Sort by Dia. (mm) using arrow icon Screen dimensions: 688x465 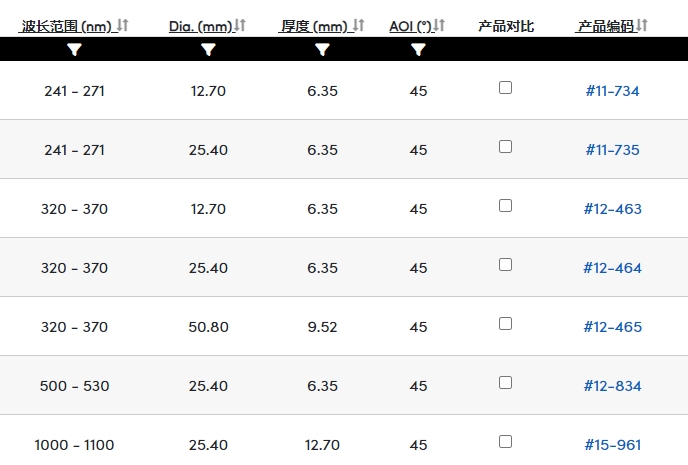click(240, 25)
